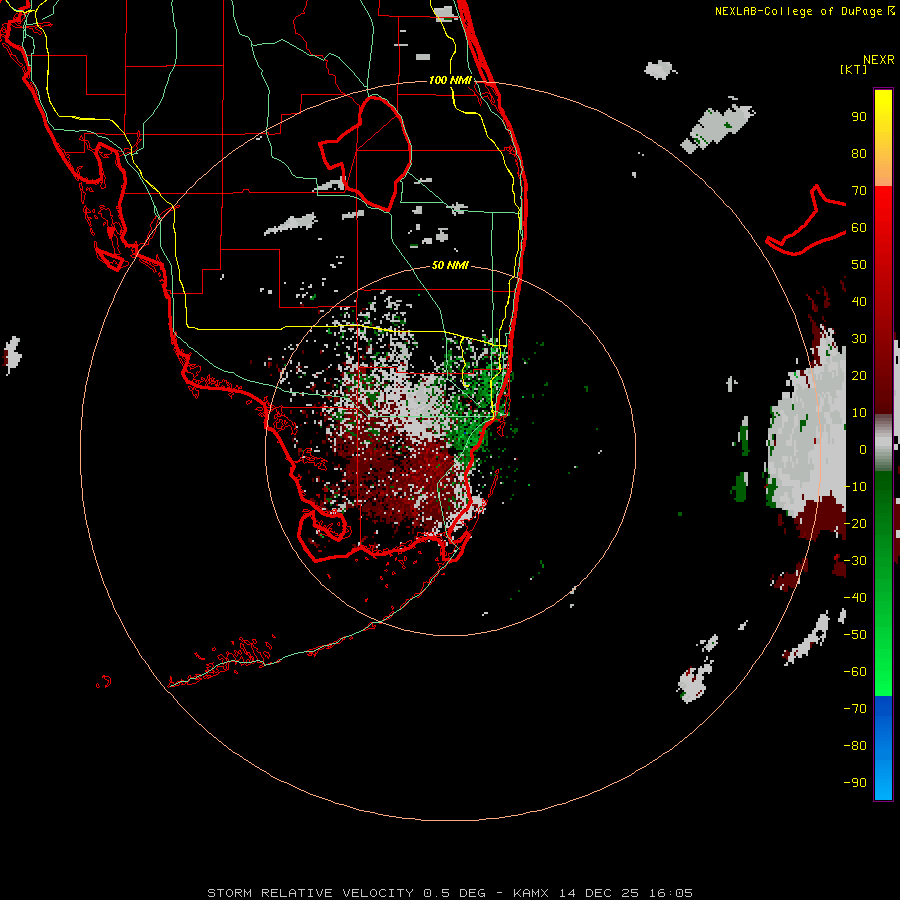Click the "14 DEC 25 16:05" timestamp
The width and height of the screenshot is (900, 900).
pos(624,893)
